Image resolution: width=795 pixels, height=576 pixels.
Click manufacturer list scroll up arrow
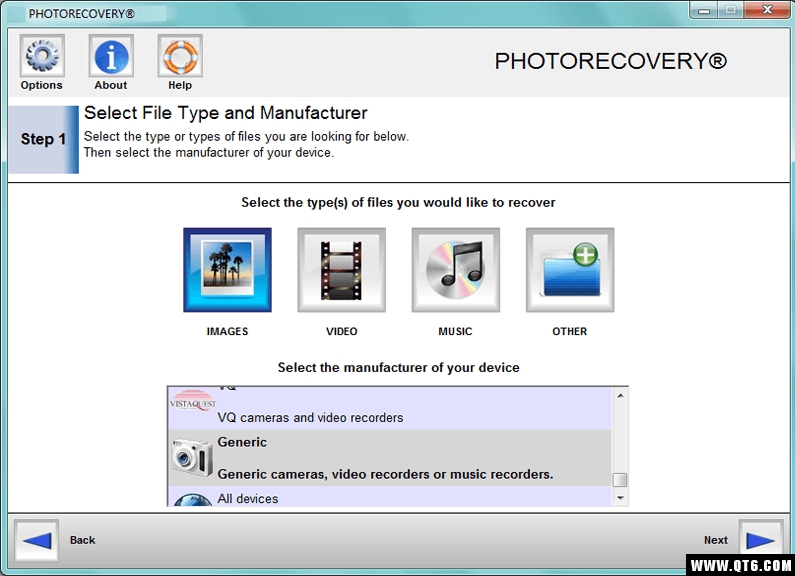620,395
